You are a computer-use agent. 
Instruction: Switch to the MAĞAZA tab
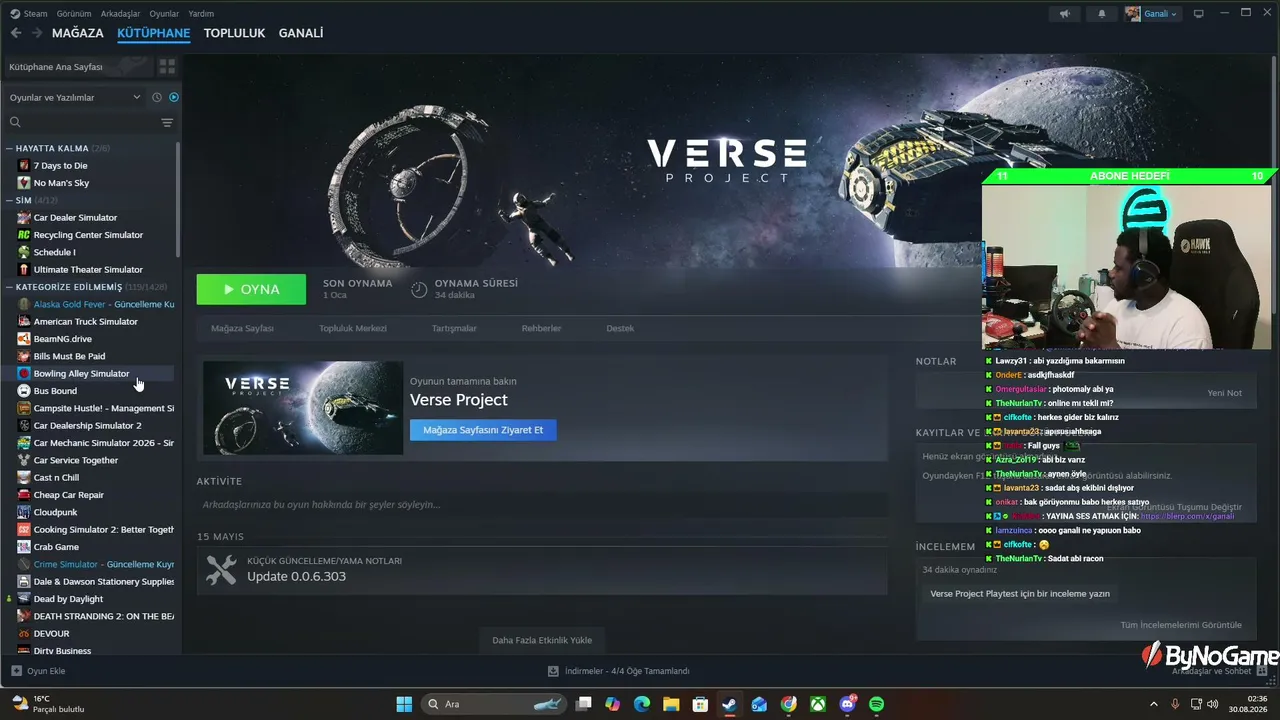(78, 33)
